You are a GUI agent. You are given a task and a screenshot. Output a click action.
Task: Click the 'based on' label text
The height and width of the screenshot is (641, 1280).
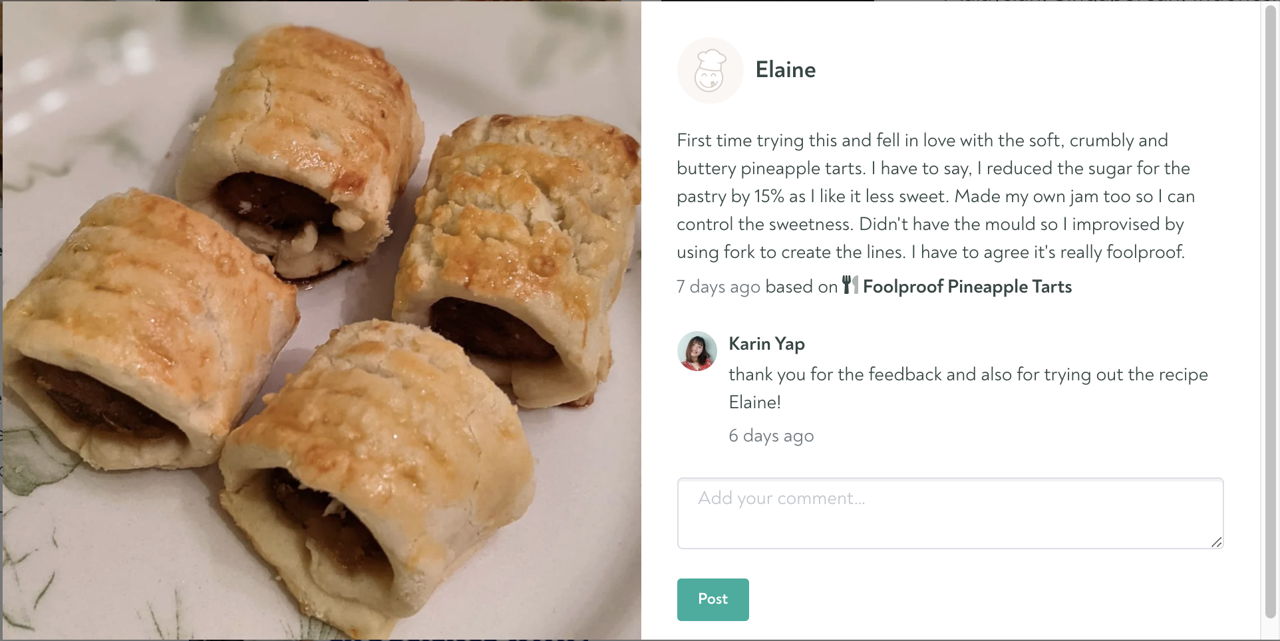pyautogui.click(x=801, y=287)
